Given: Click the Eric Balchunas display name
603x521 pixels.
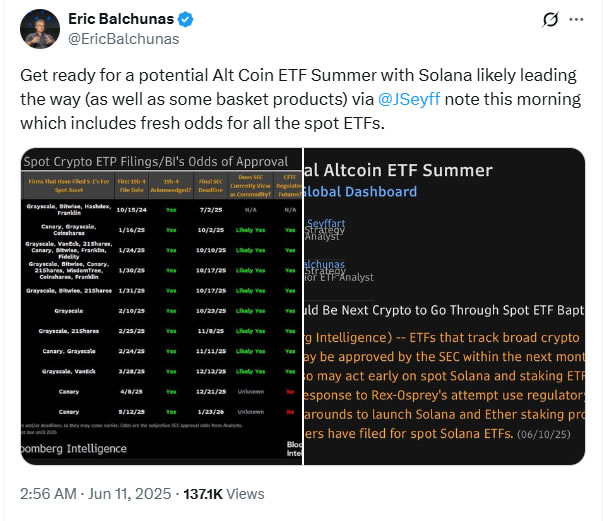Looking at the screenshot, I should [120, 20].
